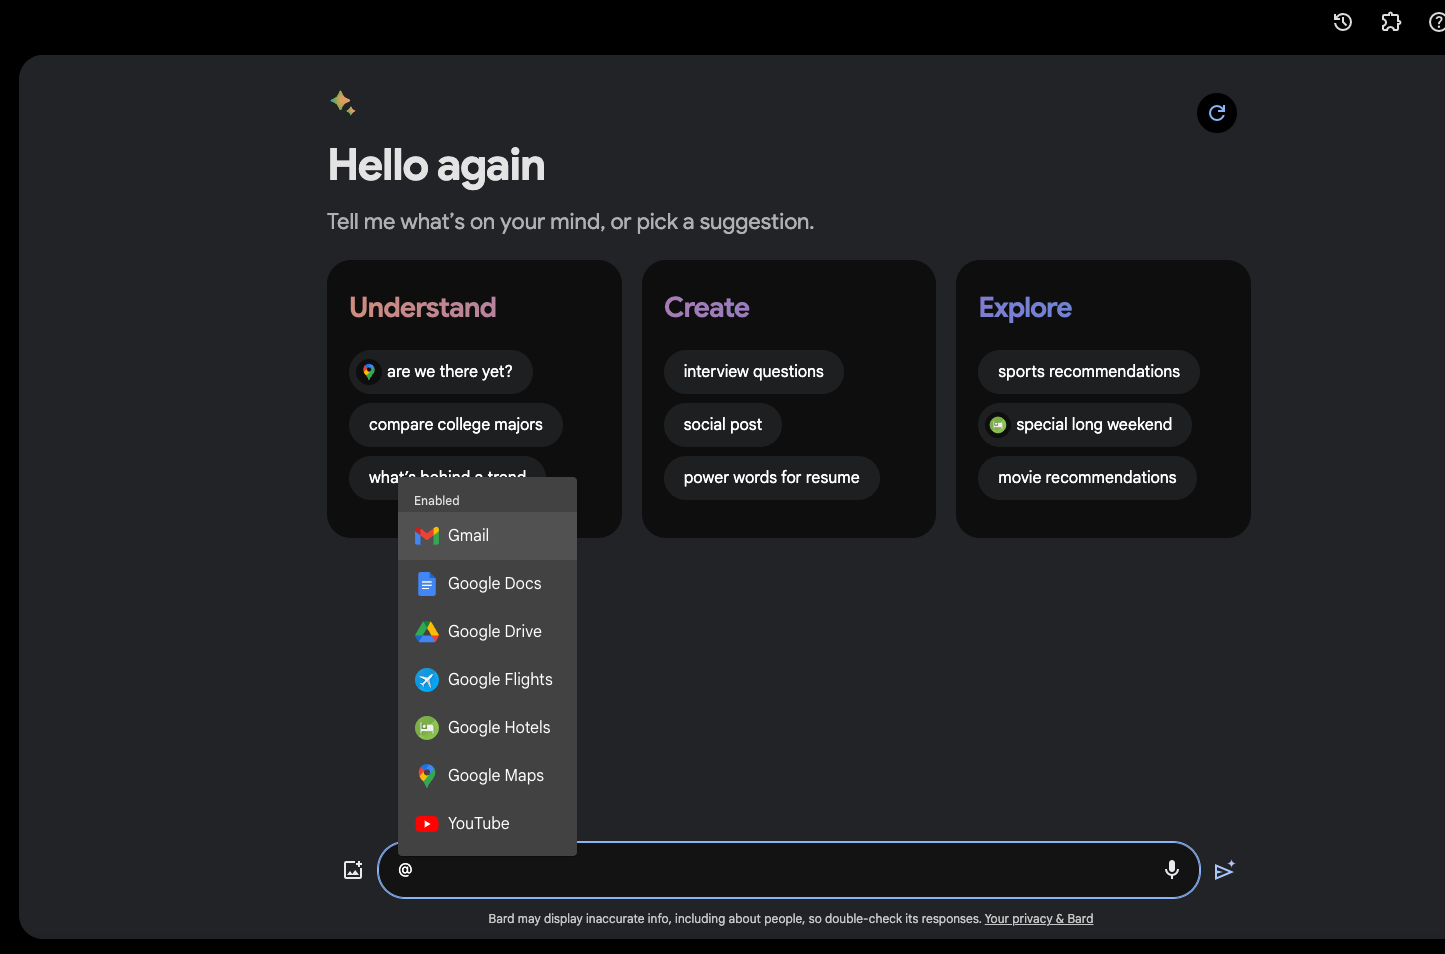Click the Google Docs document icon
Image resolution: width=1445 pixels, height=954 pixels.
[427, 584]
